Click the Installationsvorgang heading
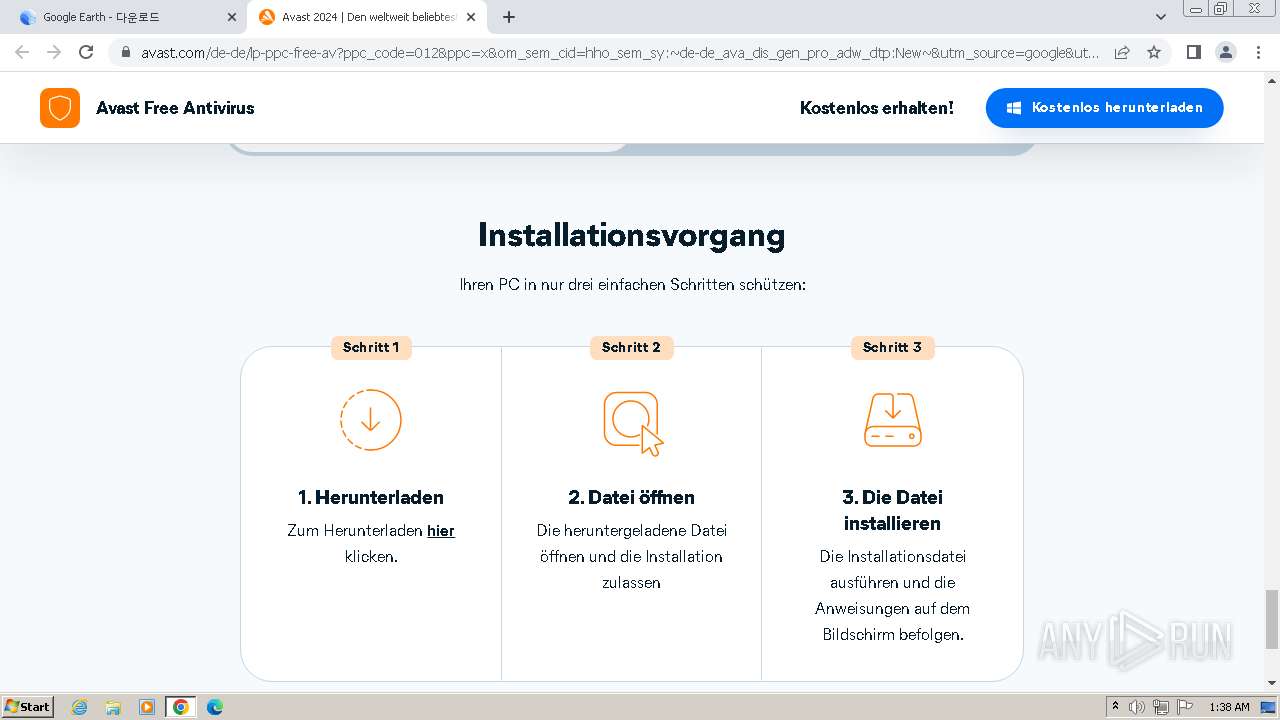1280x720 pixels. pos(632,235)
